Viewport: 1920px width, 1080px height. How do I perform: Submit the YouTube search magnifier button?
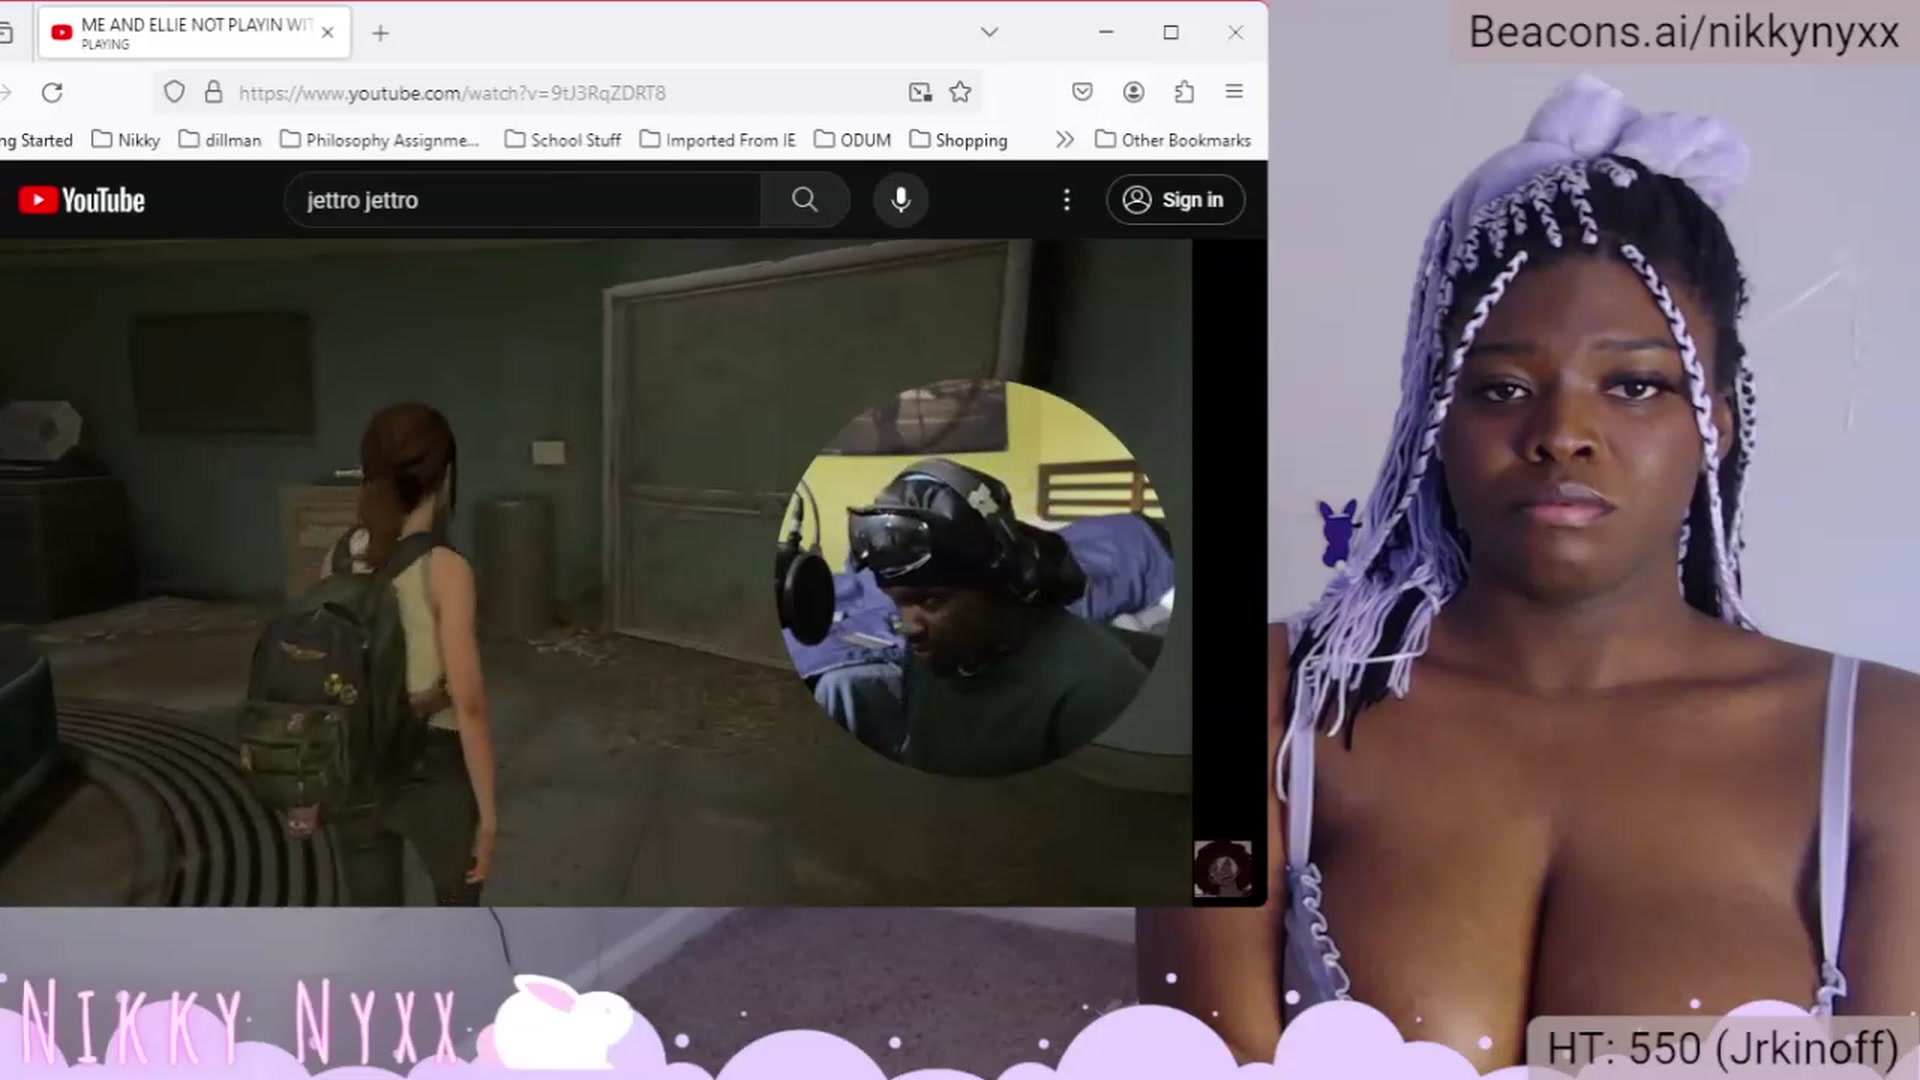point(805,200)
